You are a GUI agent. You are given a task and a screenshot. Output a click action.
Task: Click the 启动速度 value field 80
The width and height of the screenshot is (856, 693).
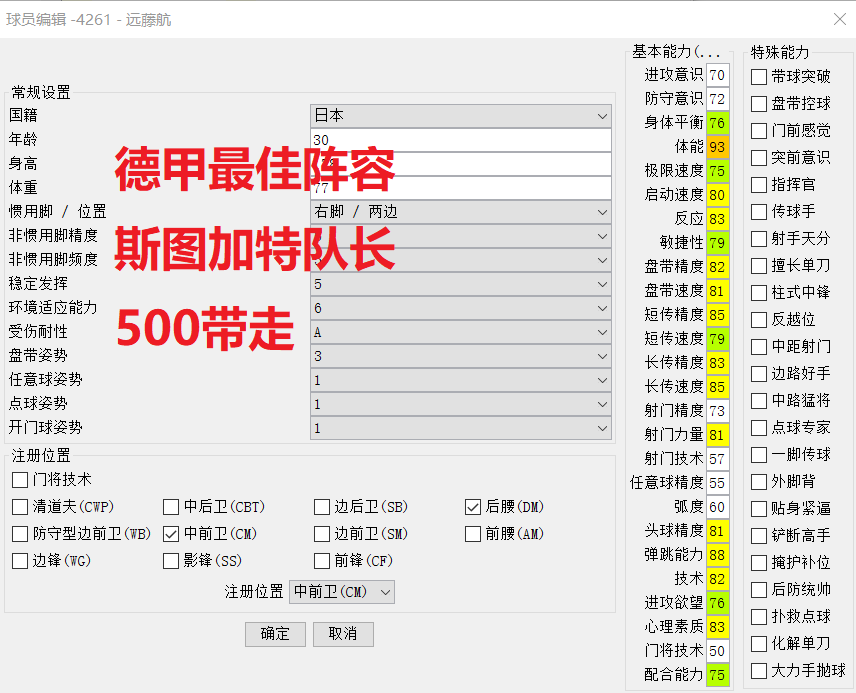(x=717, y=195)
